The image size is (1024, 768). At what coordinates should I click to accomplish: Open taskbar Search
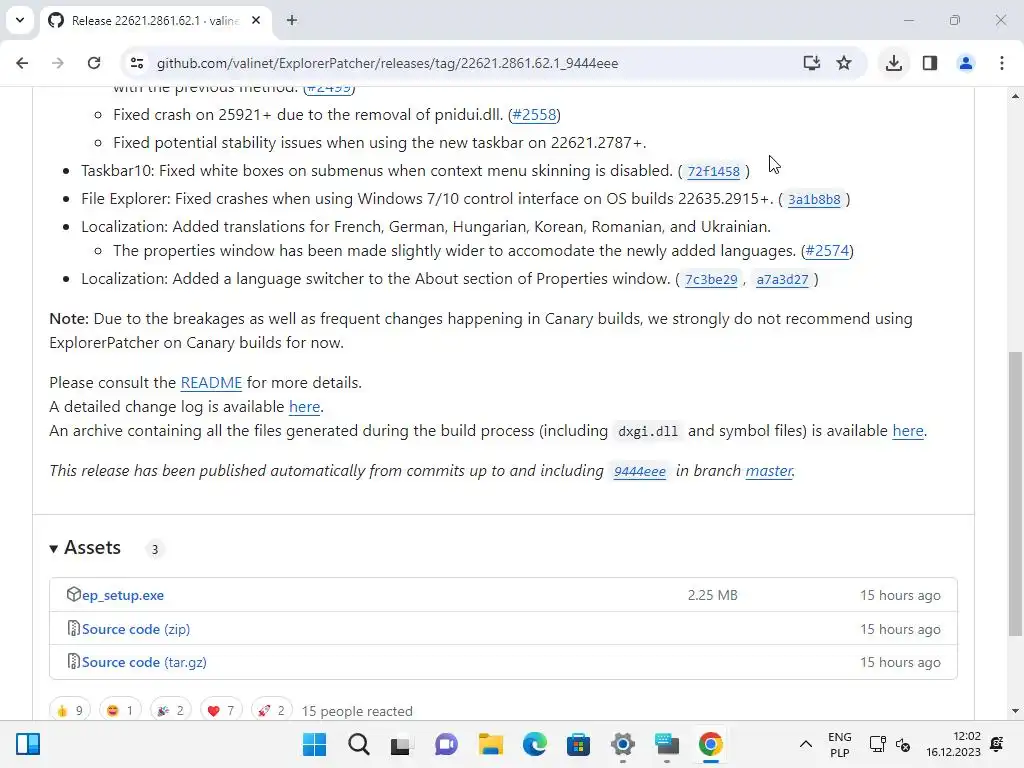[359, 744]
